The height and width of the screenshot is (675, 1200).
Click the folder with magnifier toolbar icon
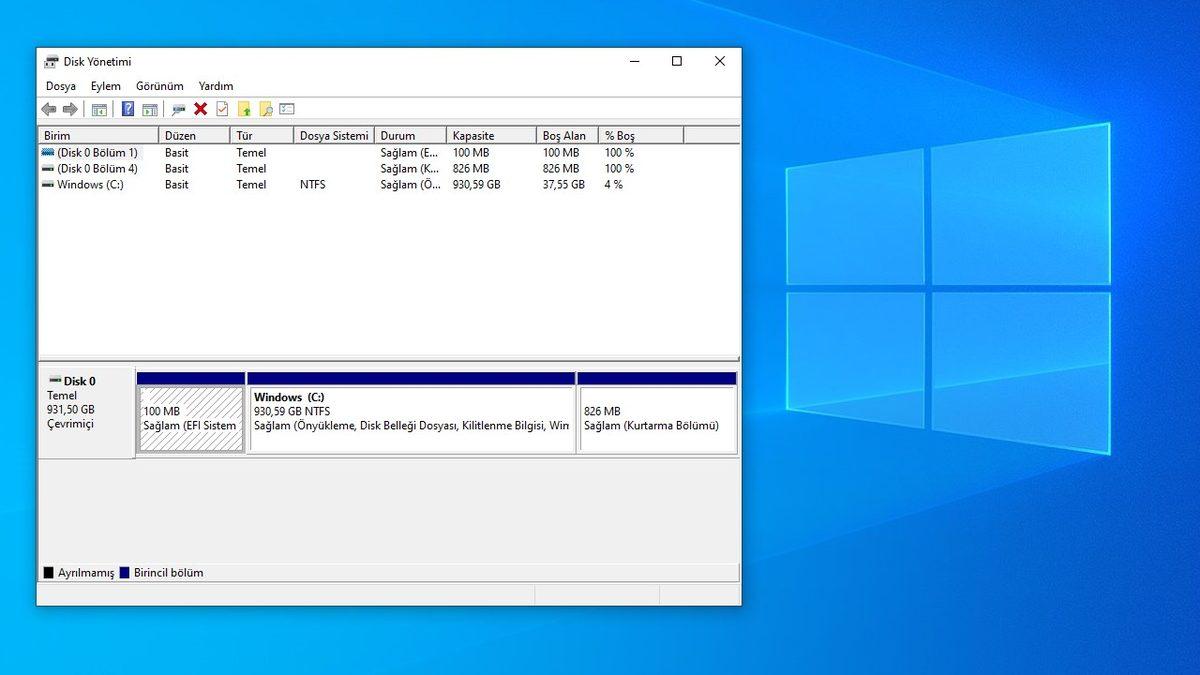[x=265, y=109]
